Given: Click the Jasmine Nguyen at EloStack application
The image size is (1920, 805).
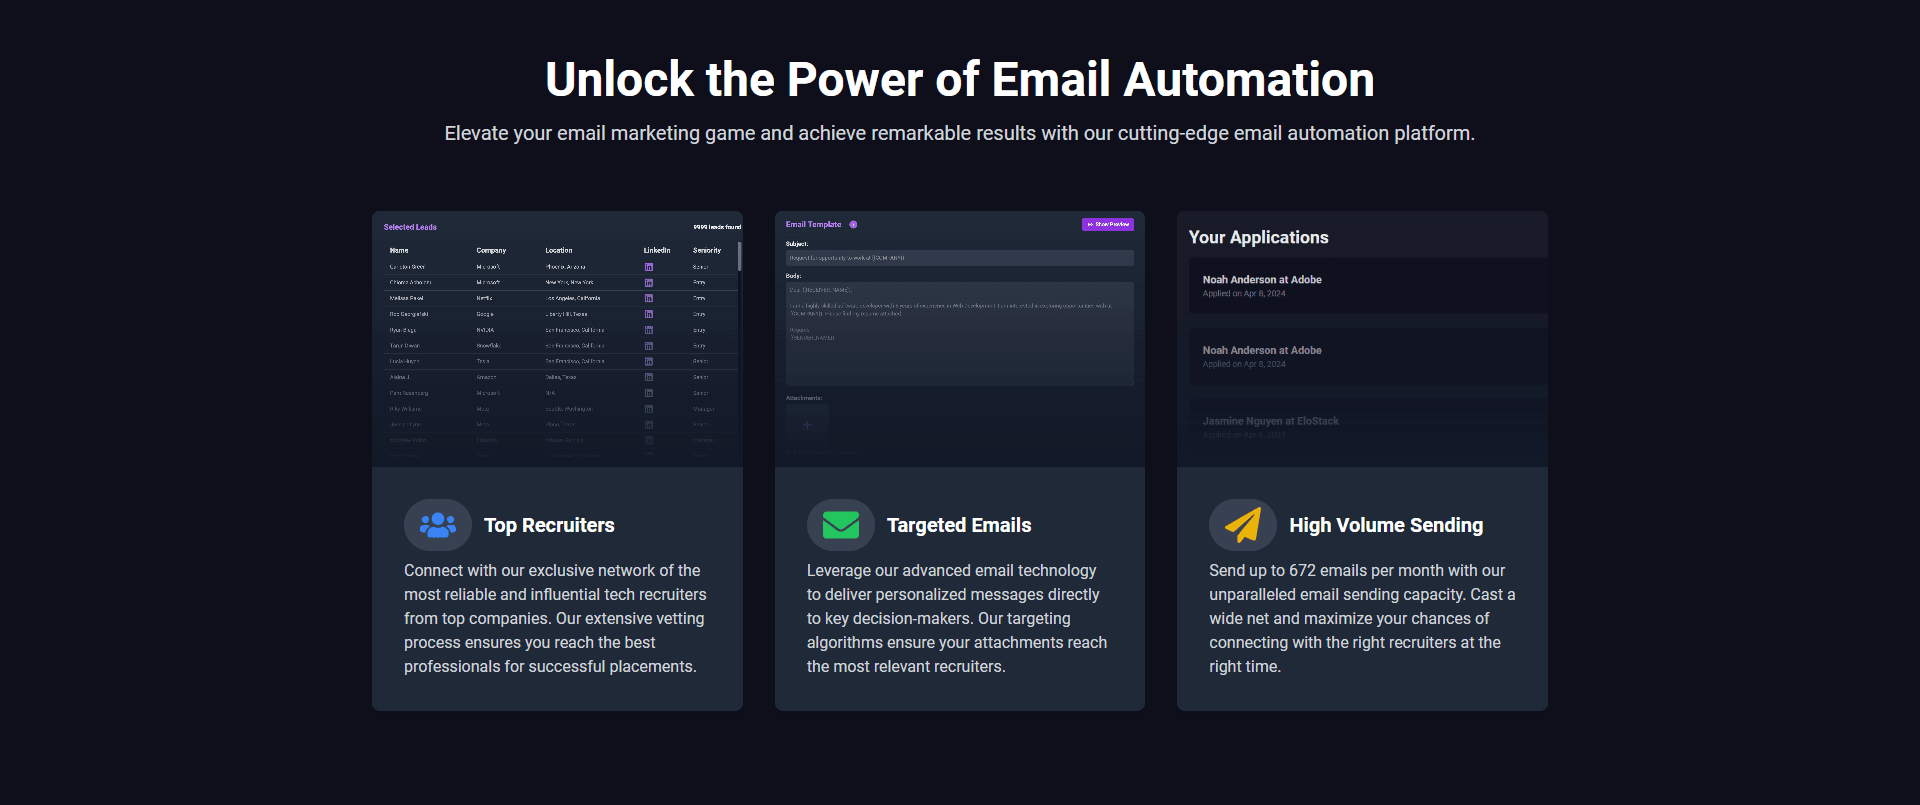Looking at the screenshot, I should (x=1368, y=428).
